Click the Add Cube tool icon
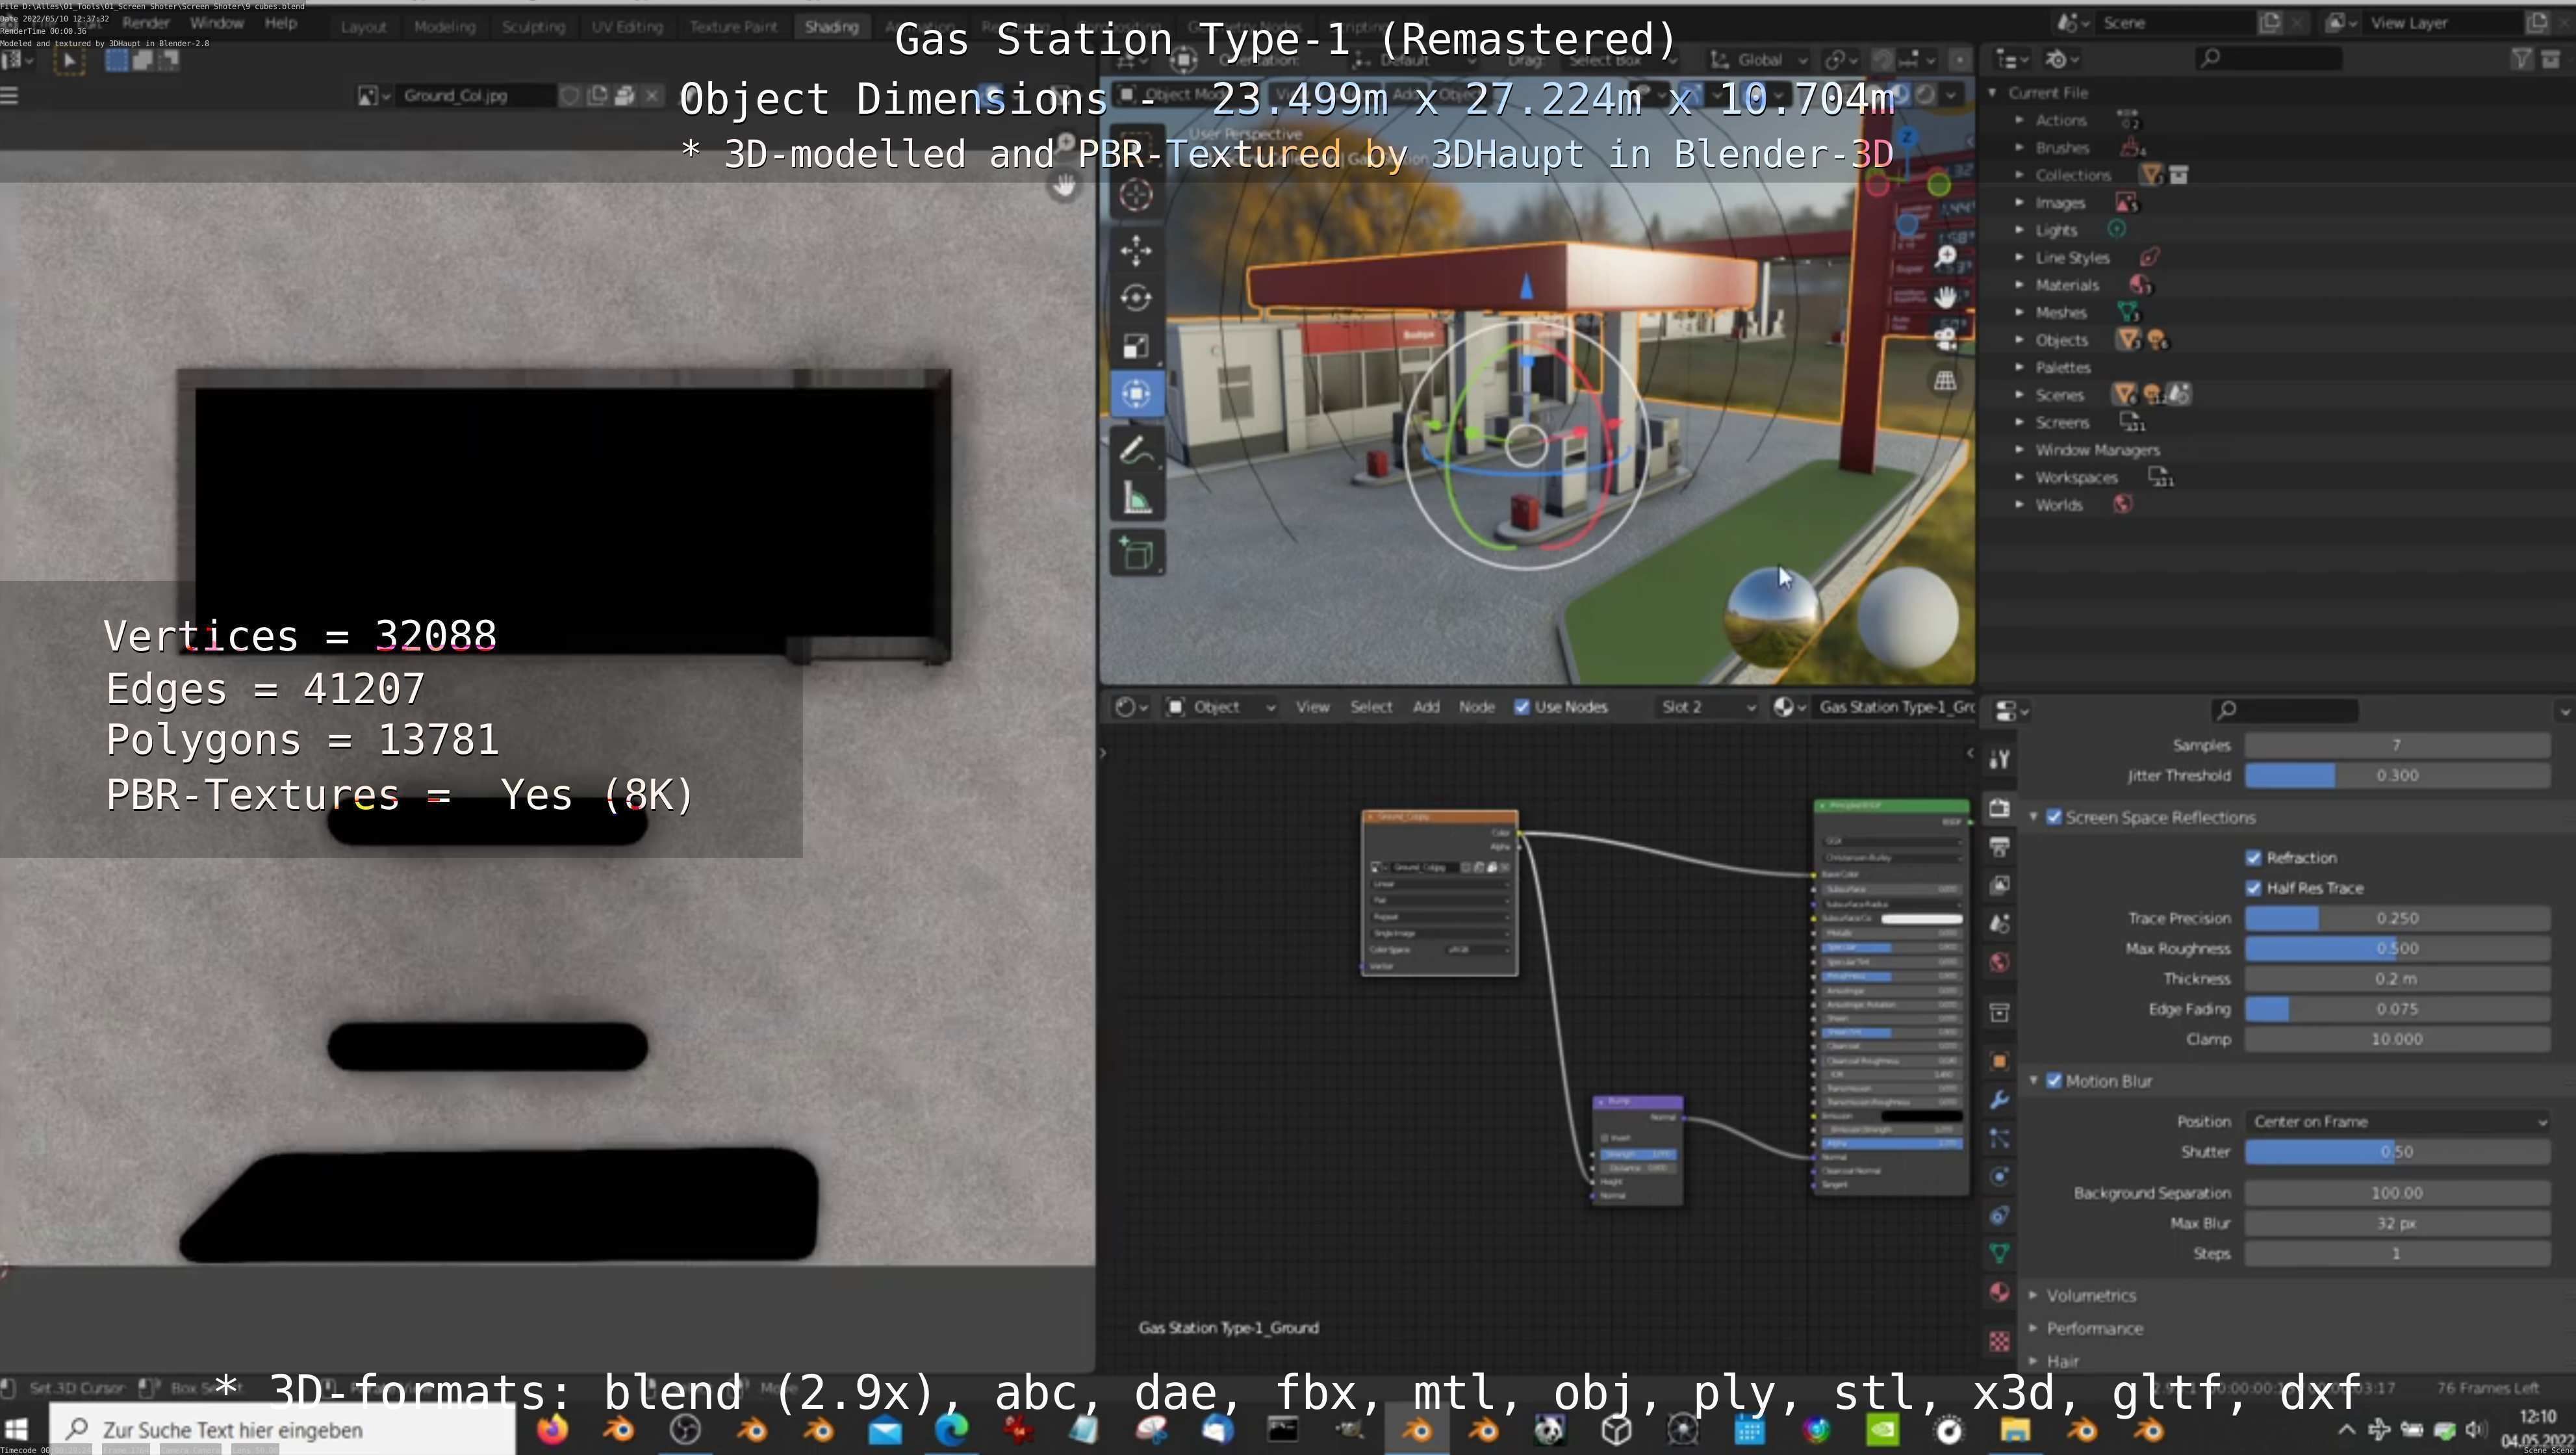 tap(1135, 553)
